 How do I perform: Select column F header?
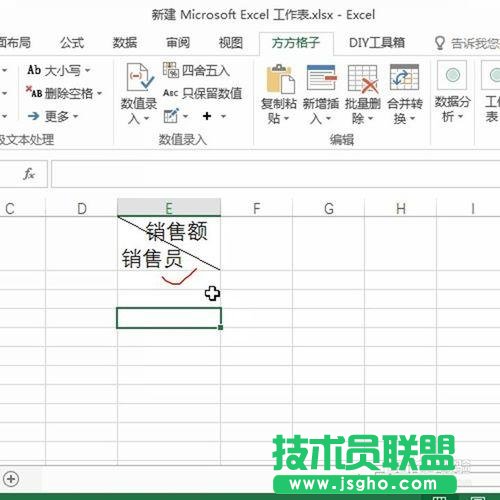[256, 208]
